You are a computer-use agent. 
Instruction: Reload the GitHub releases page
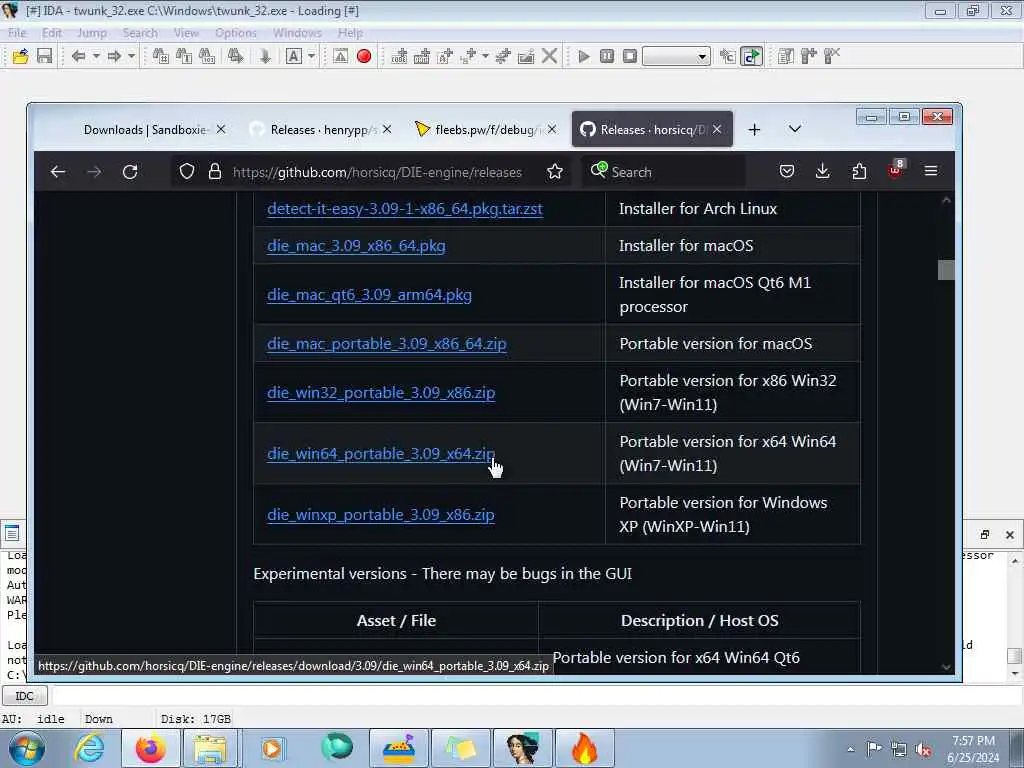point(130,172)
